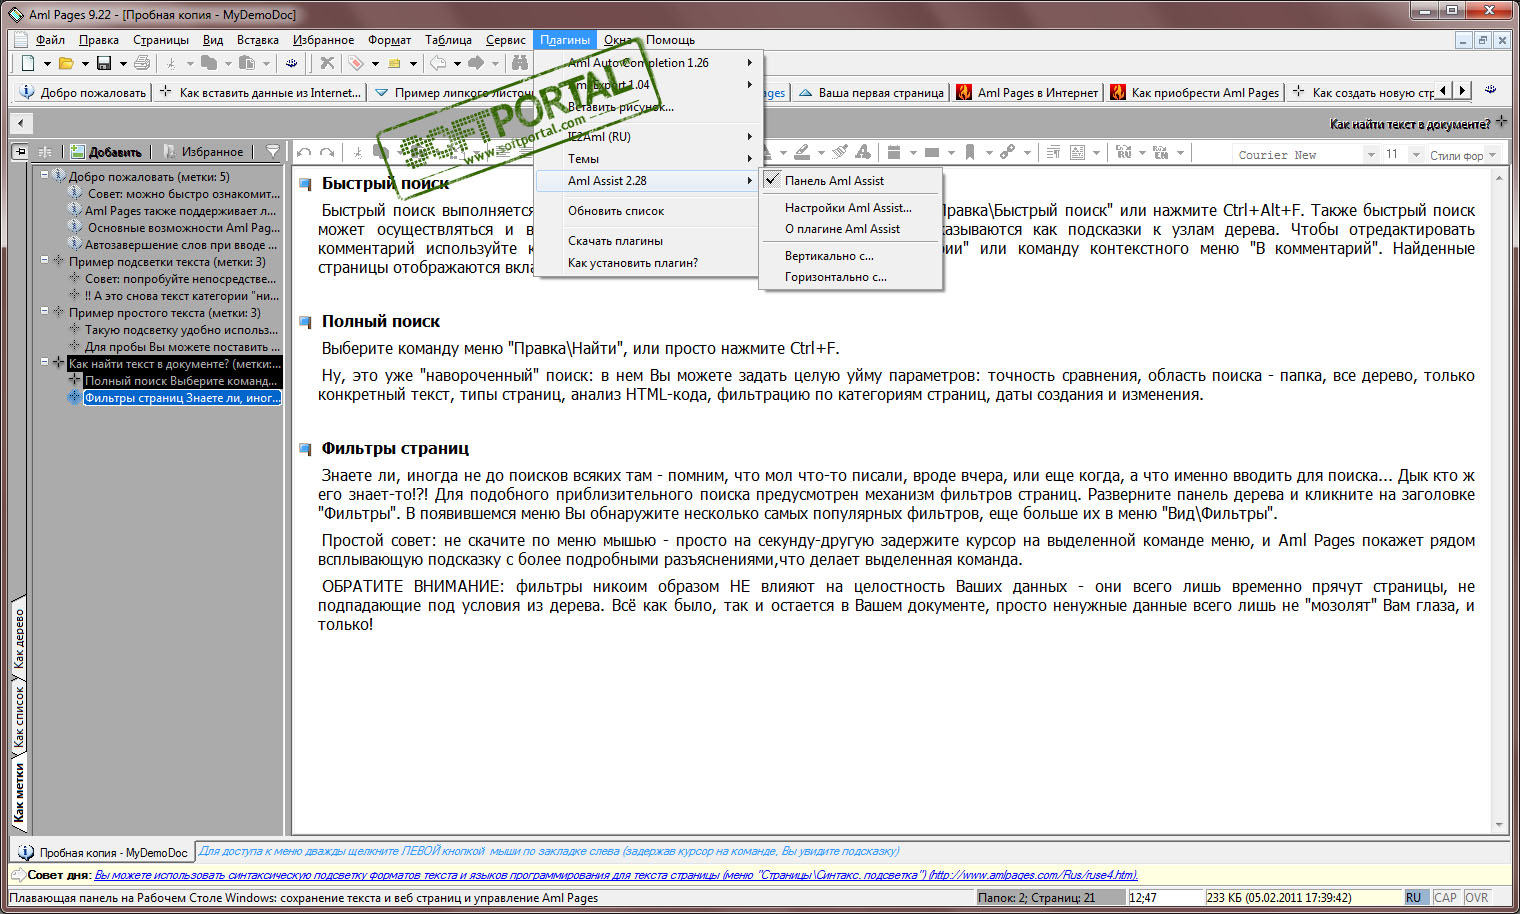The height and width of the screenshot is (914, 1520).
Task: Open the font size 11 dropdown
Action: pyautogui.click(x=1416, y=155)
